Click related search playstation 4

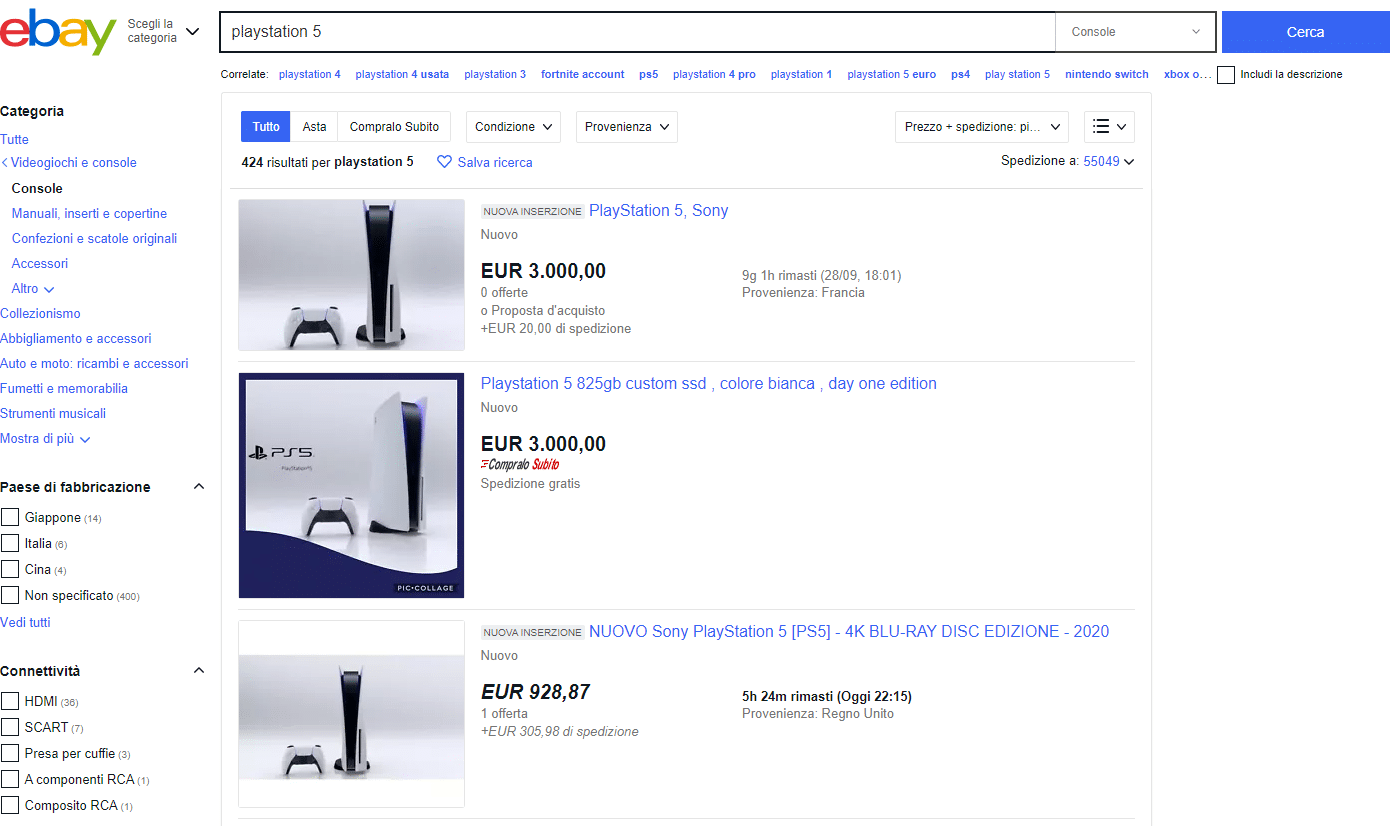[310, 75]
